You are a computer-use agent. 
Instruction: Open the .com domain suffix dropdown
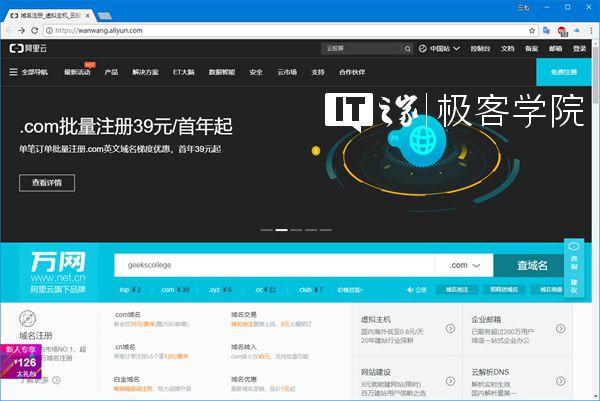[464, 265]
